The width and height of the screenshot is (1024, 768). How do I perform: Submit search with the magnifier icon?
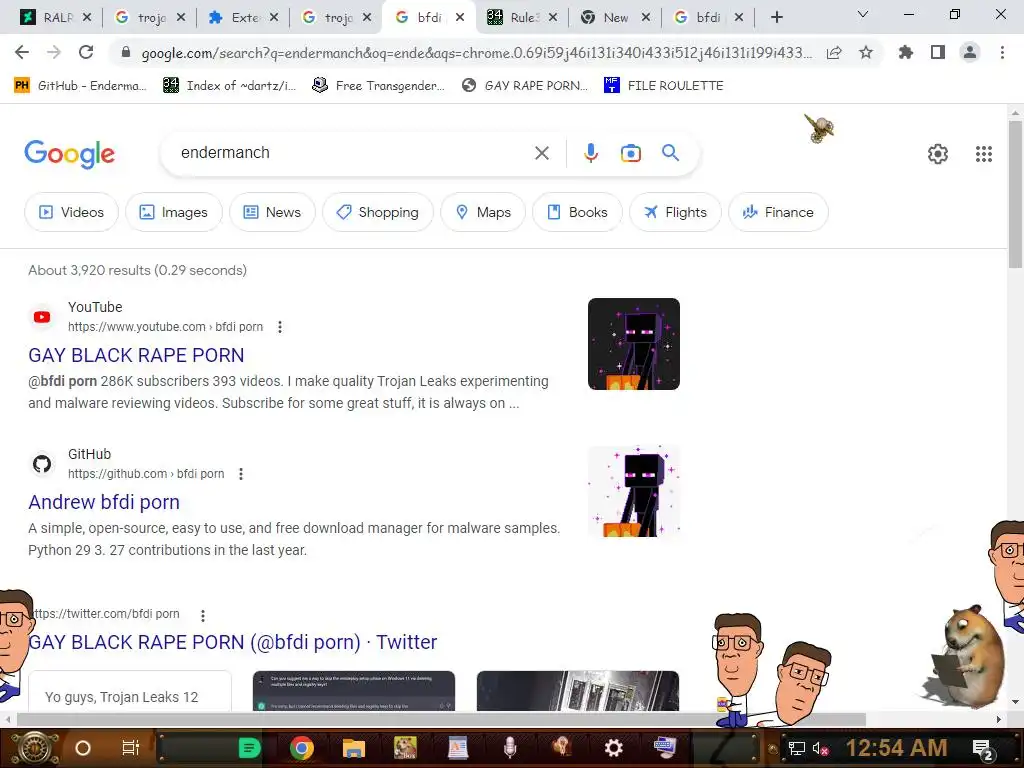670,153
